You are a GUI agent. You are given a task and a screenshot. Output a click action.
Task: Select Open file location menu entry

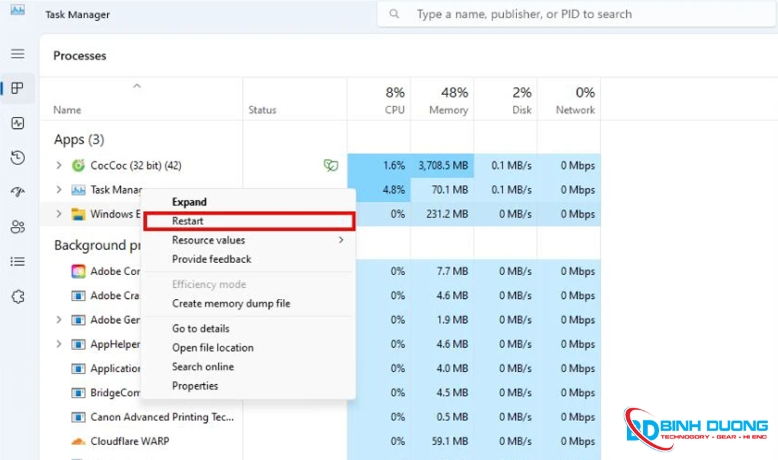point(249,348)
